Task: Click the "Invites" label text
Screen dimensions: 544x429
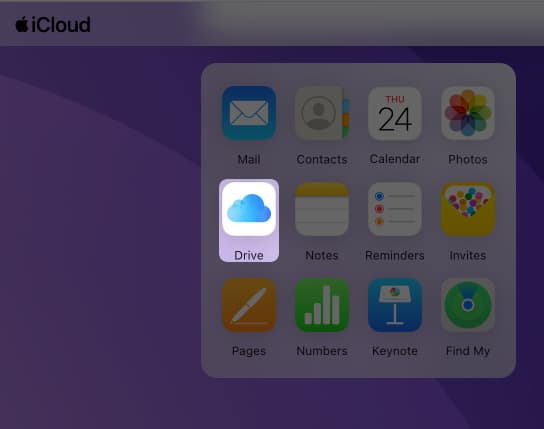Action: pyautogui.click(x=468, y=255)
